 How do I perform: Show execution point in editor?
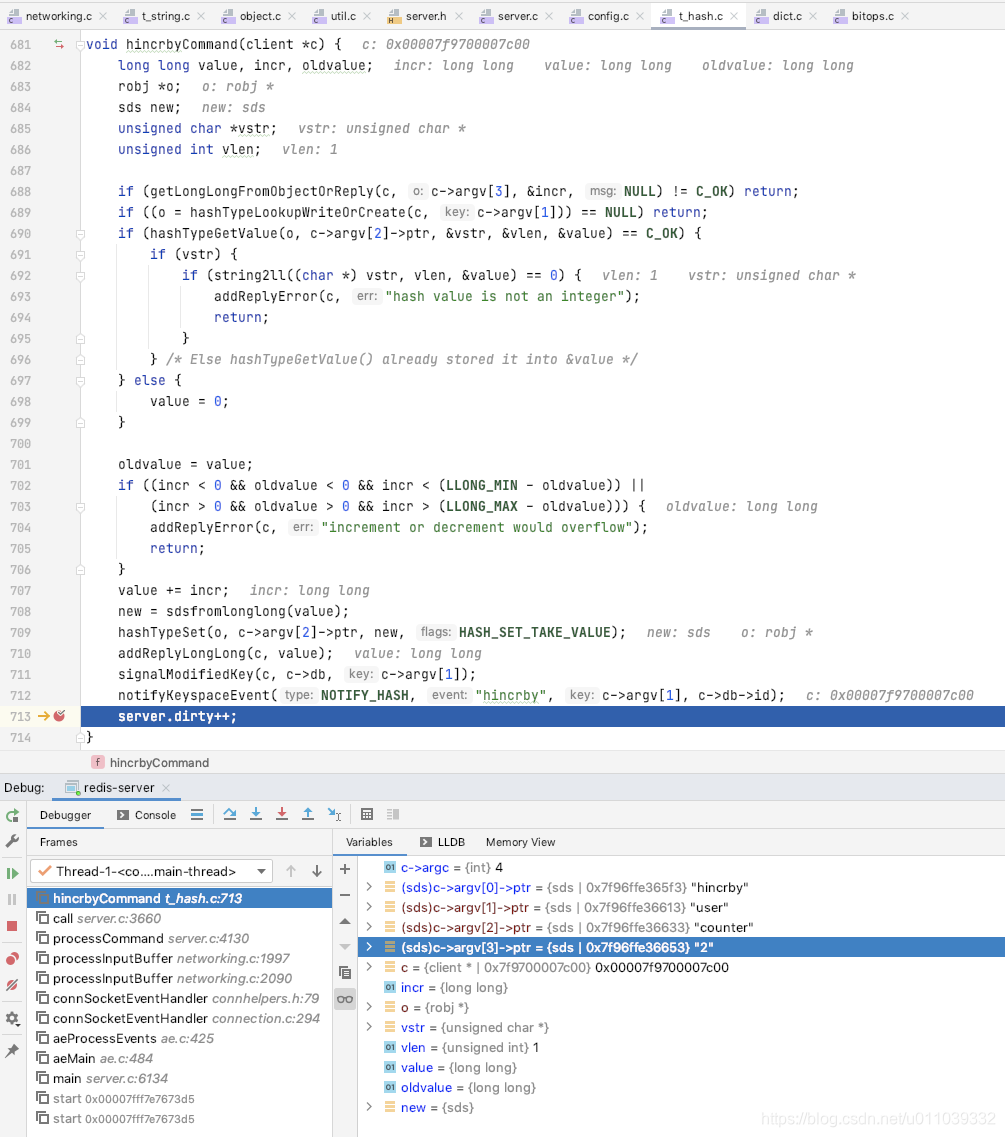click(x=197, y=815)
